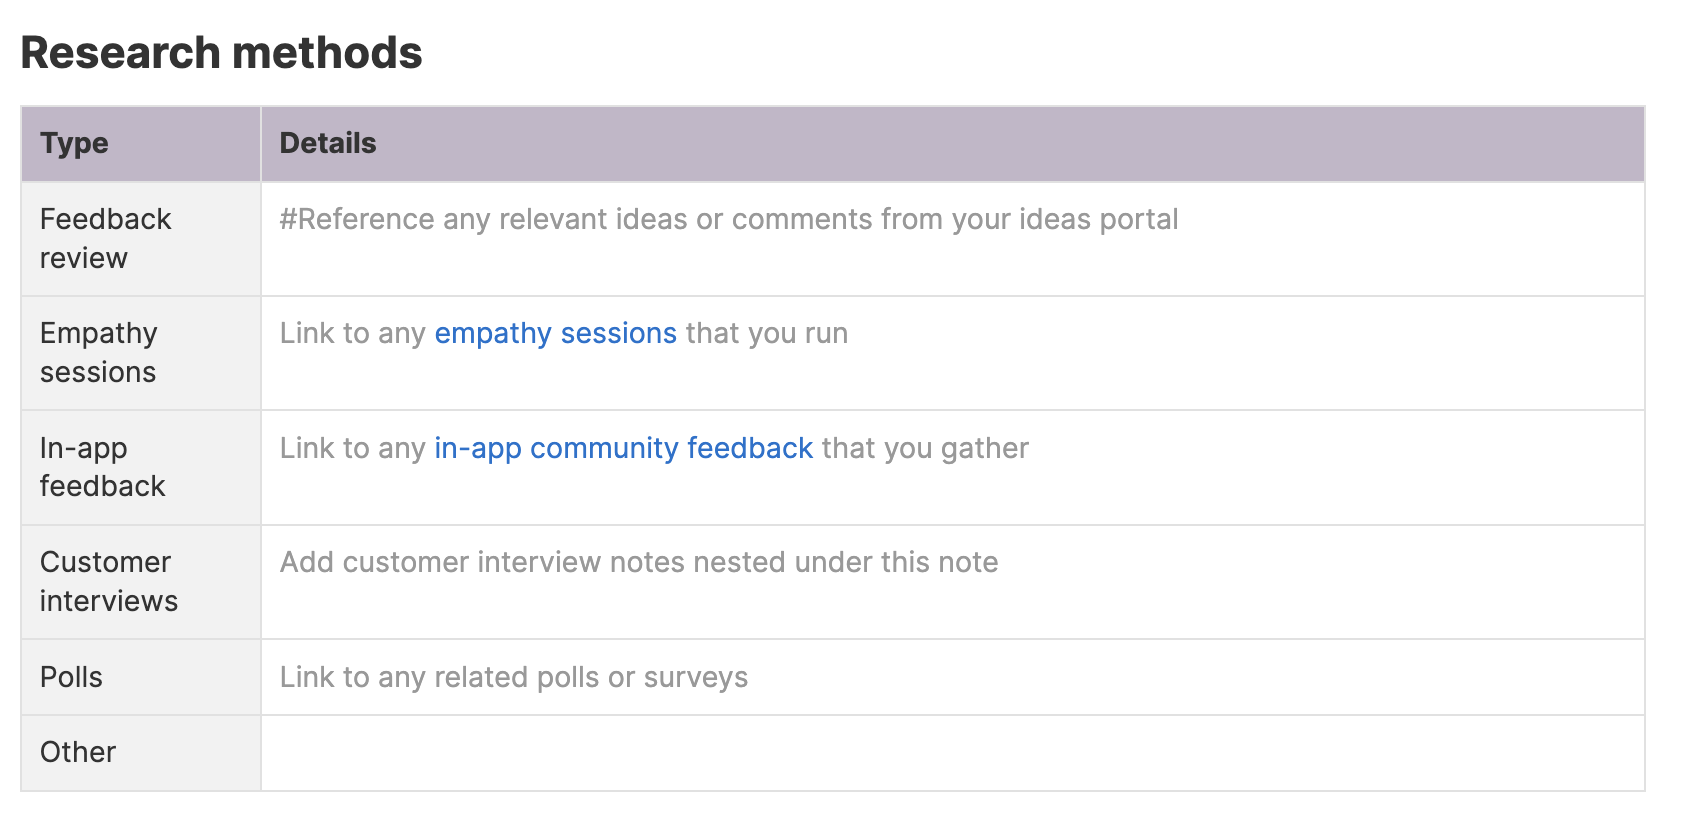
Task: Click 'Link to any related polls or surveys' text
Action: click(x=513, y=677)
